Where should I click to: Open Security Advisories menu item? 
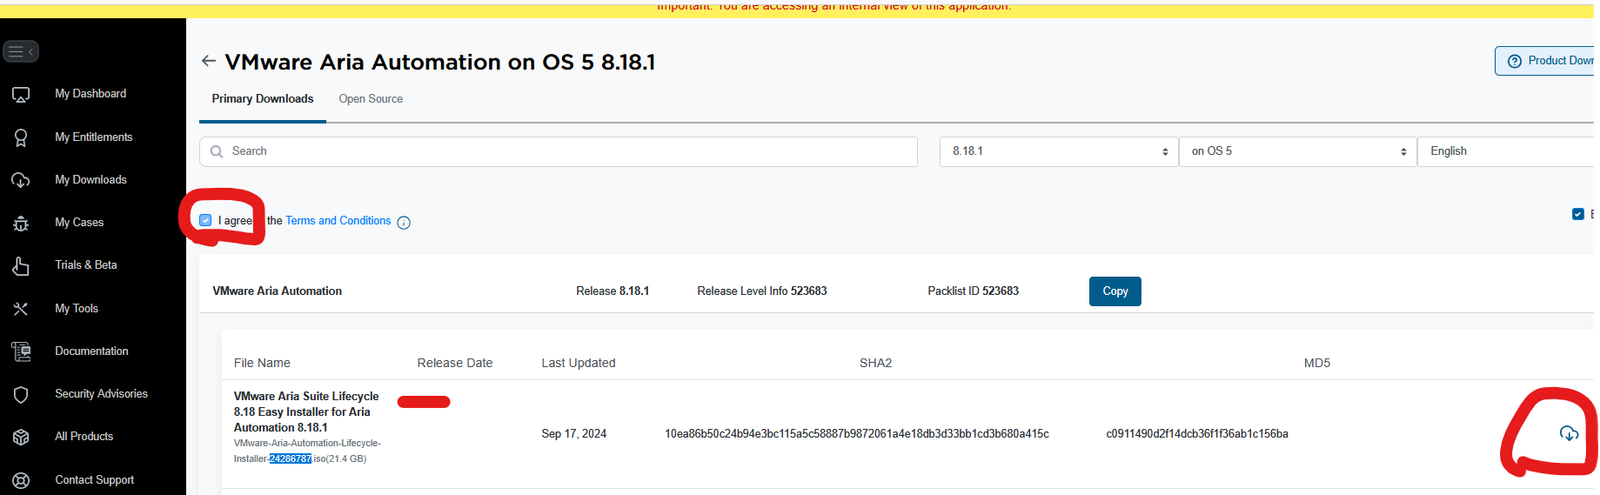(101, 394)
